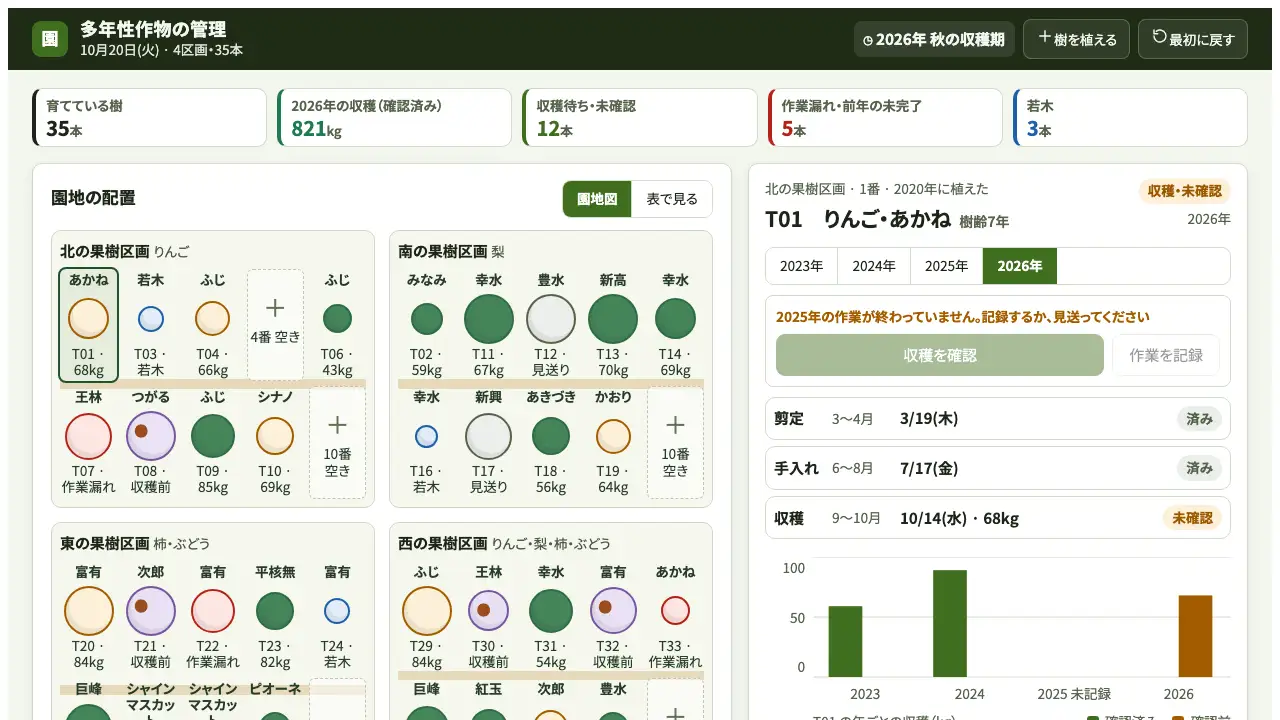Image resolution: width=1280 pixels, height=720 pixels.
Task: Select tree T02 みなみ 59kg
Action: (427, 325)
